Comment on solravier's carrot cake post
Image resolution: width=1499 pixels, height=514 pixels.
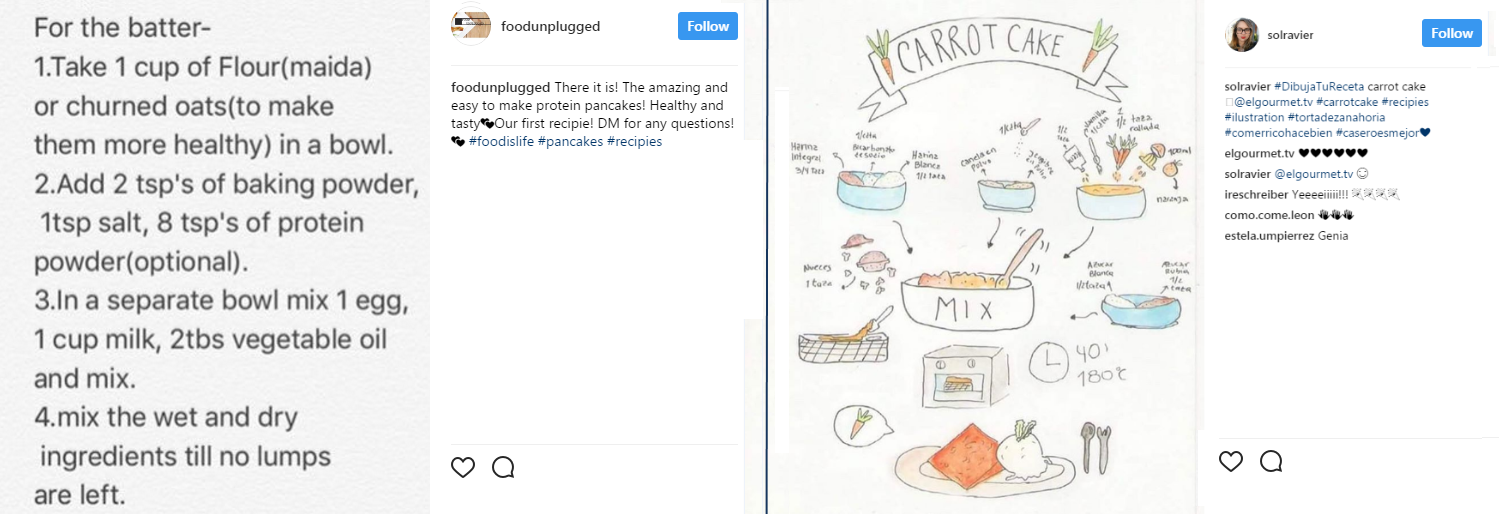(x=1271, y=461)
